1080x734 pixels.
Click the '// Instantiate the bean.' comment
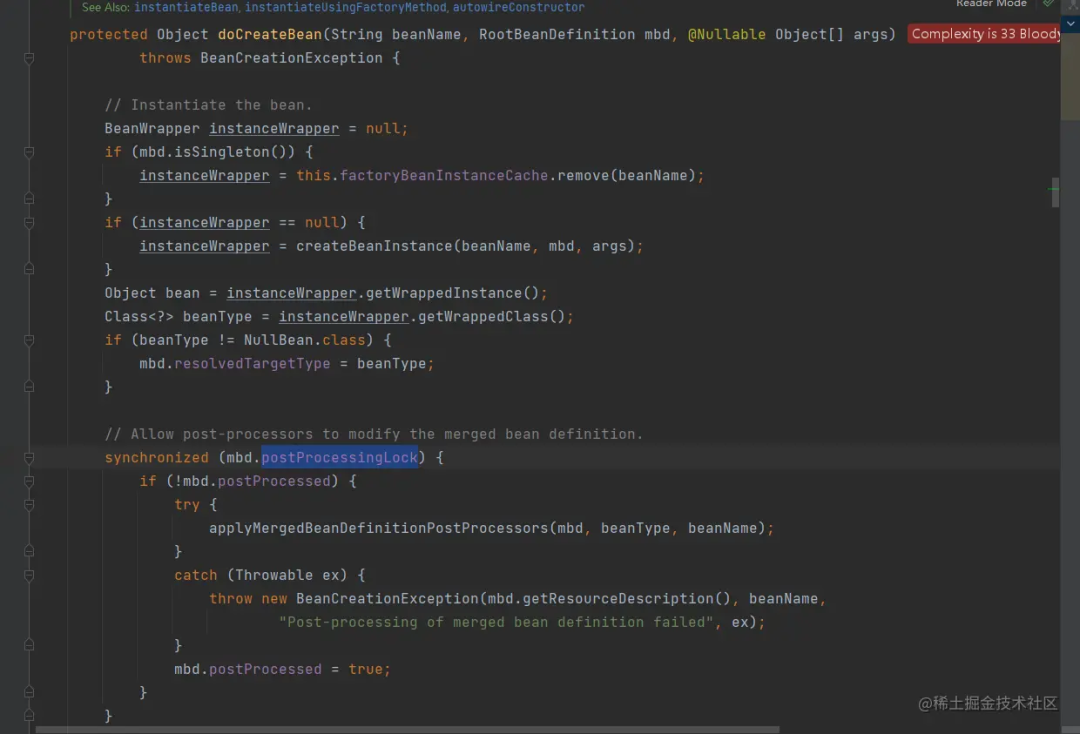pyautogui.click(x=208, y=105)
